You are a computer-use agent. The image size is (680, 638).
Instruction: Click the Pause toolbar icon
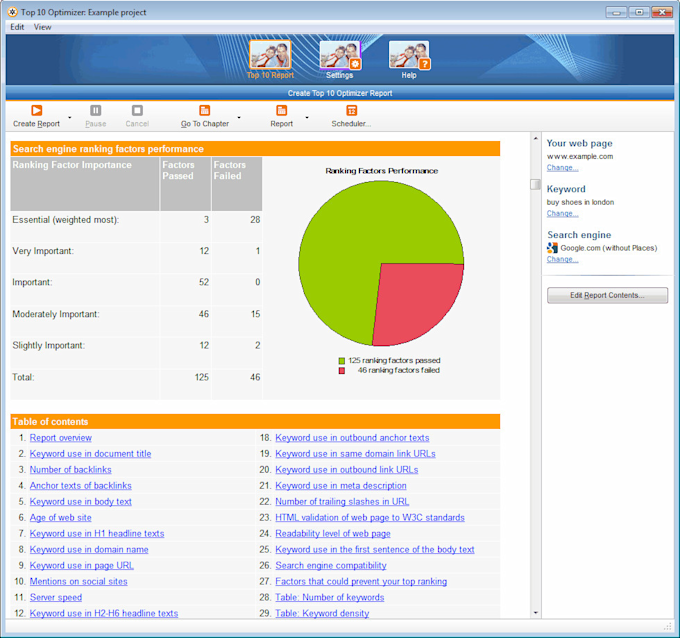click(x=95, y=111)
